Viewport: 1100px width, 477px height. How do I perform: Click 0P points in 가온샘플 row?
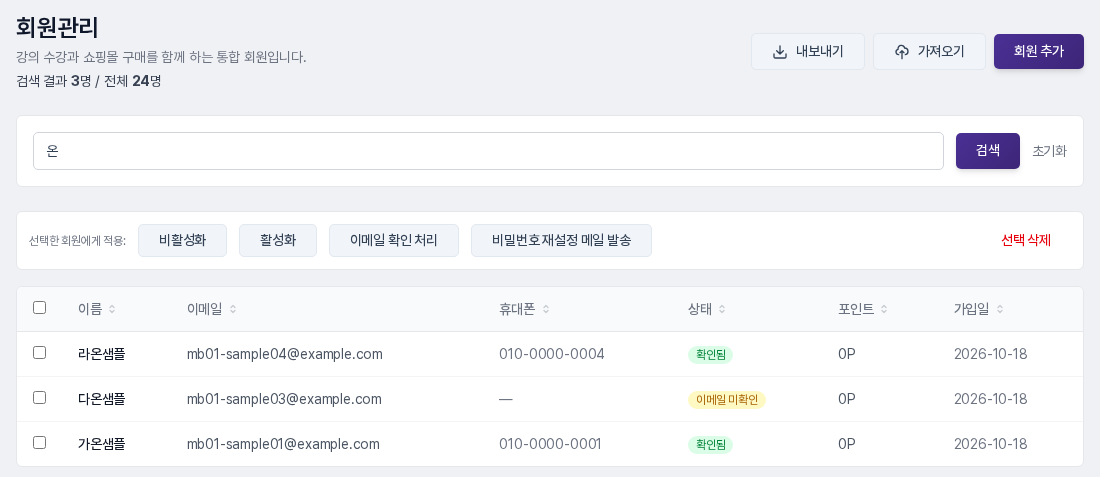[x=847, y=444]
